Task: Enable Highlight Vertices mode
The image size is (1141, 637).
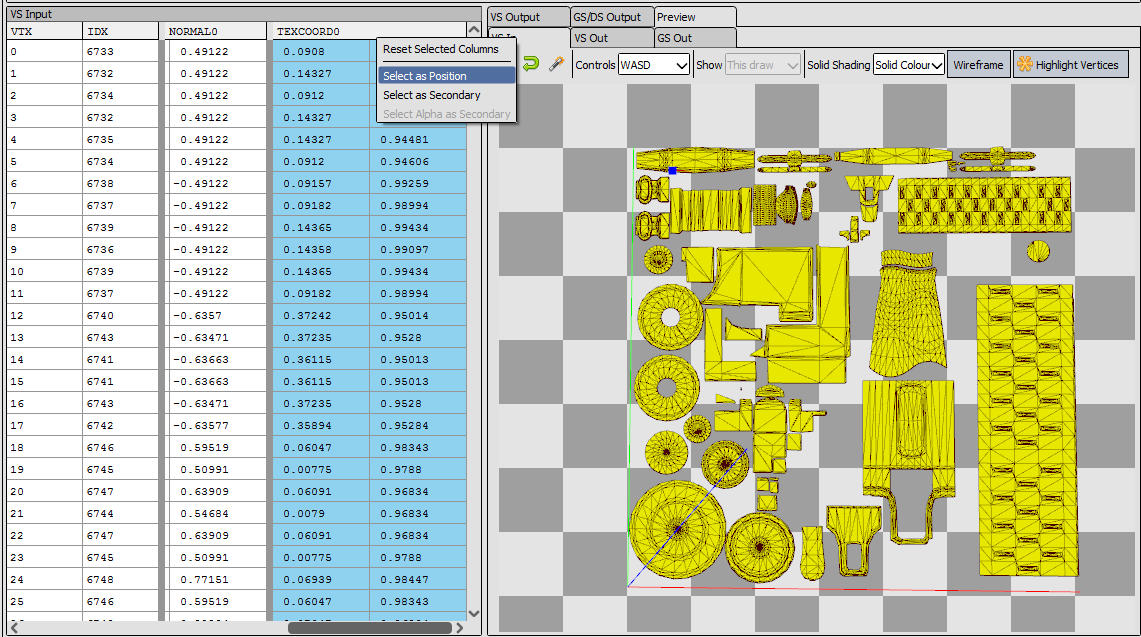Action: [1070, 63]
